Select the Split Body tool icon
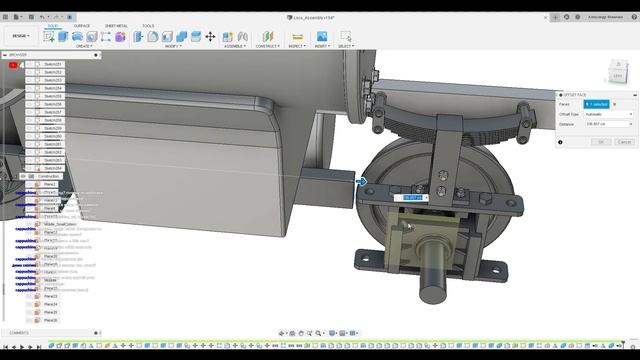Image resolution: width=640 pixels, height=360 pixels. (196, 37)
